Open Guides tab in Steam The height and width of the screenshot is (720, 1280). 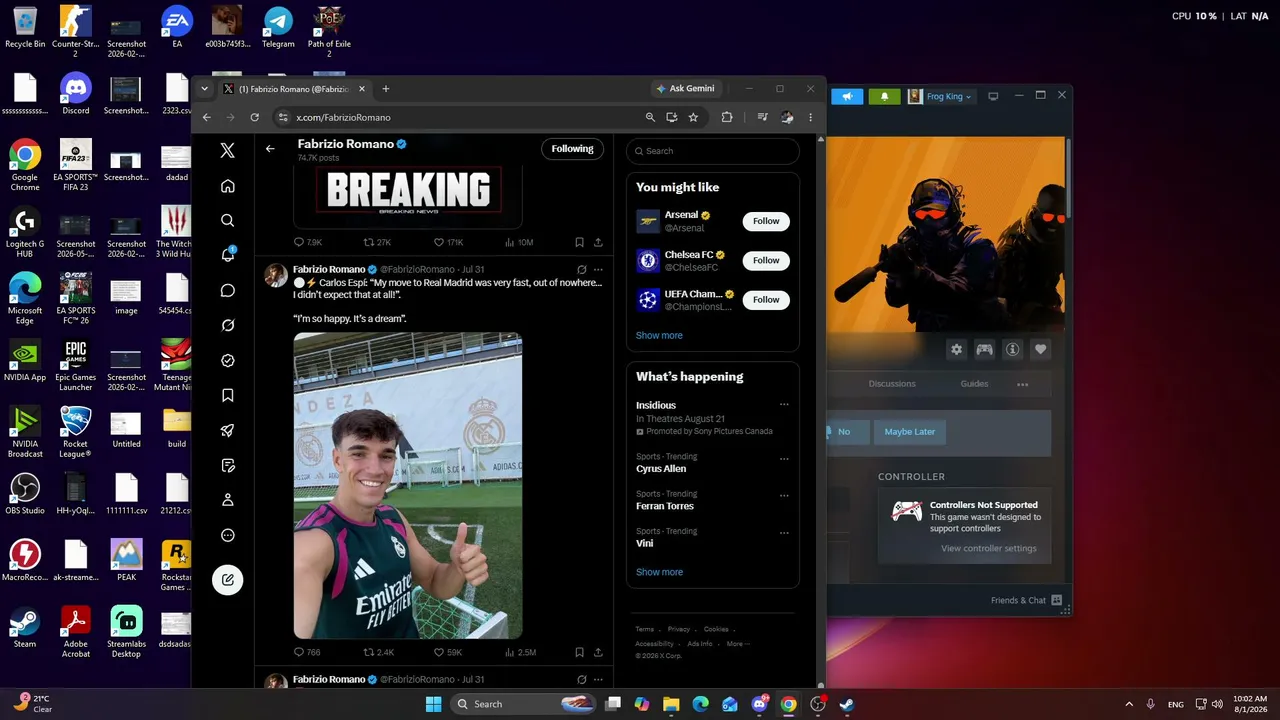click(974, 384)
